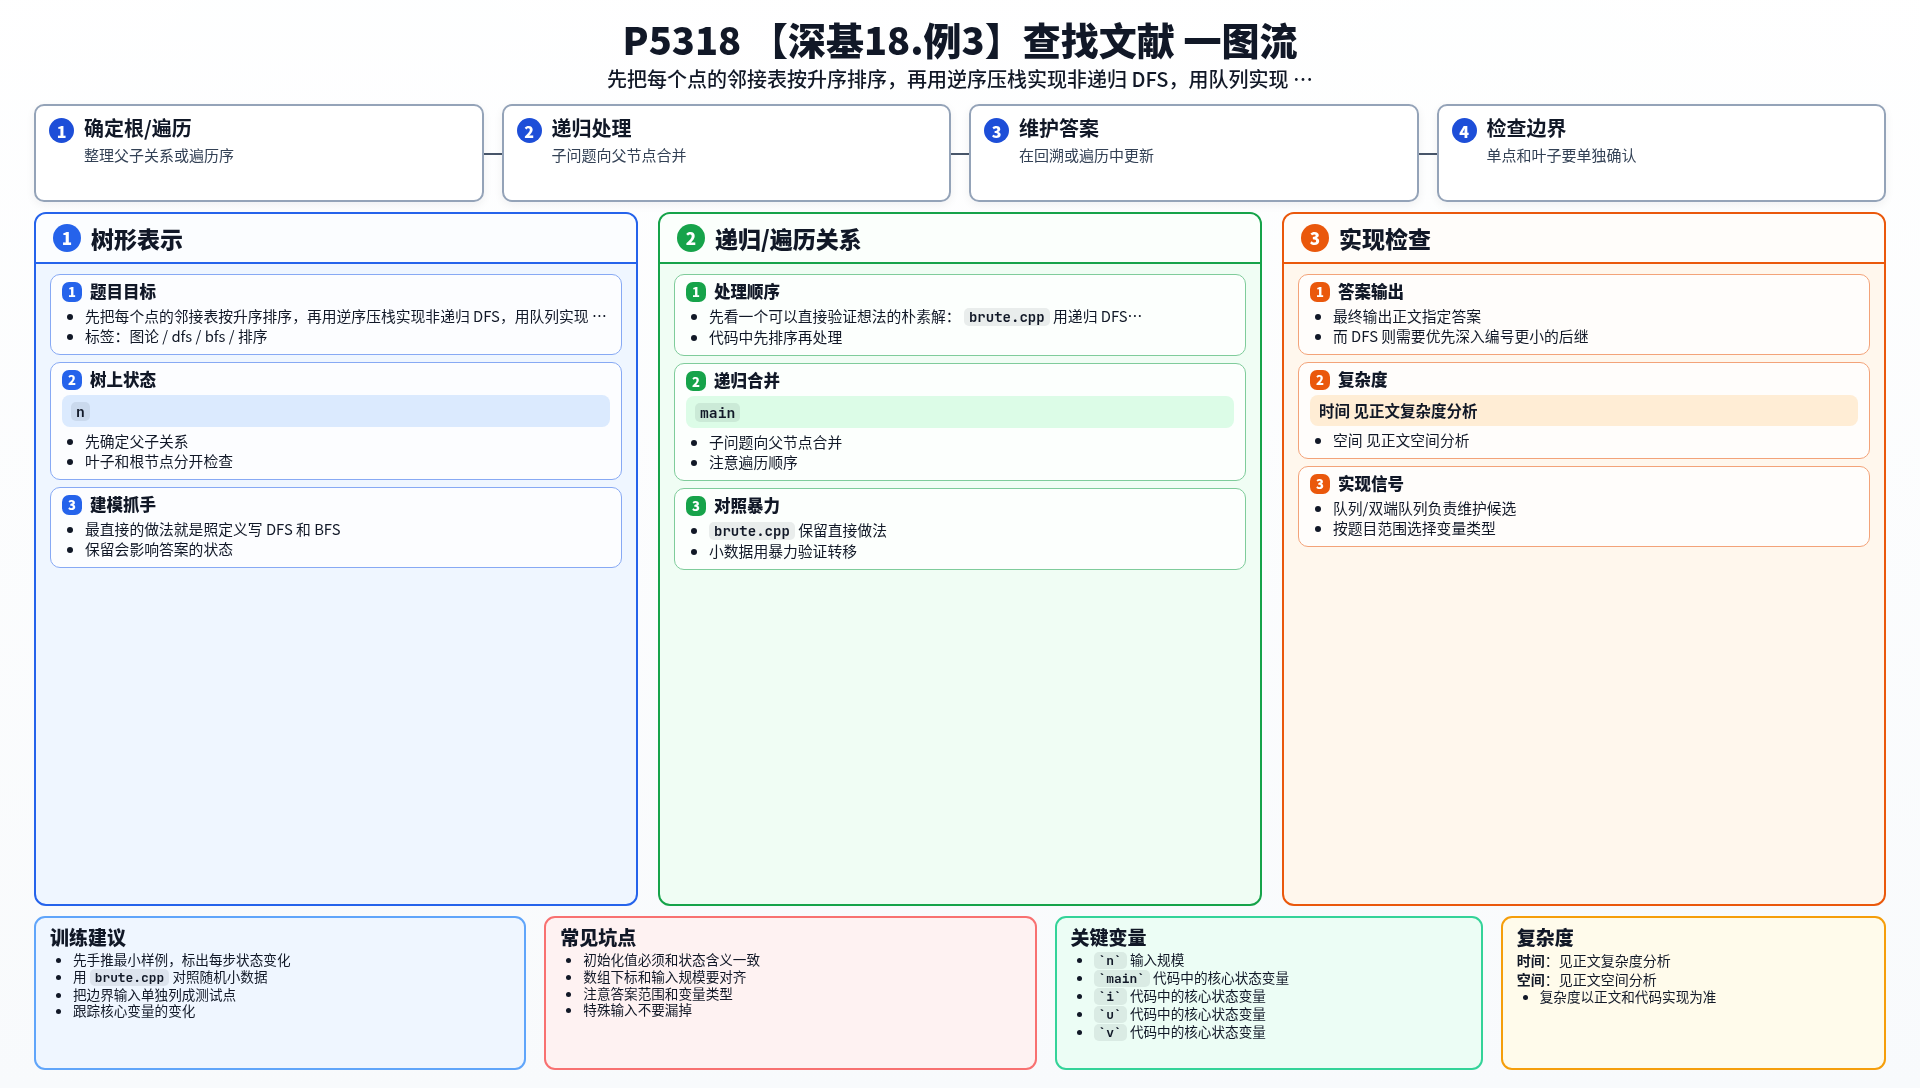Image resolution: width=1920 pixels, height=1088 pixels.
Task: Click badge 2 next to 树上状态
Action: click(x=72, y=380)
